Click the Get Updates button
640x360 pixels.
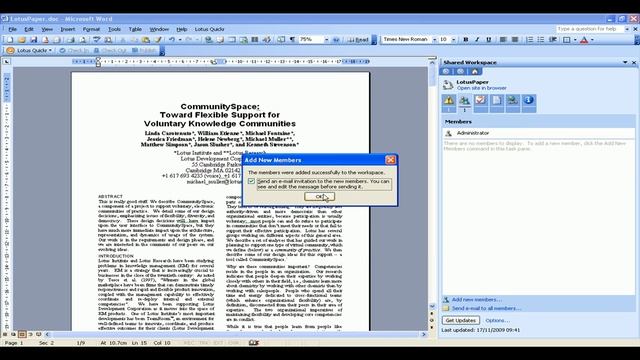point(460,320)
